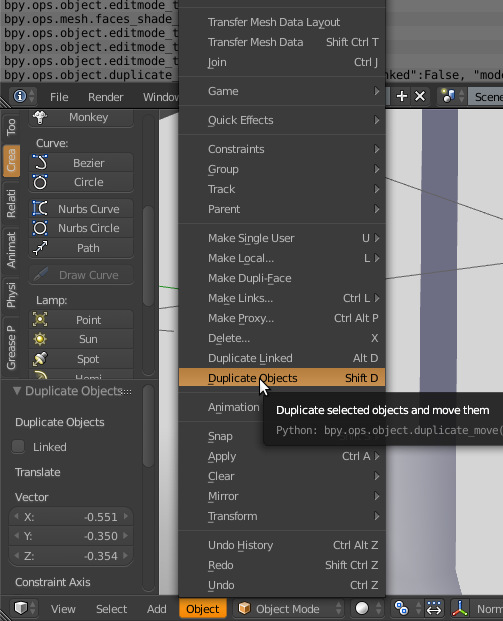503x621 pixels.
Task: Add a Monkey mesh
Action: pos(81,118)
